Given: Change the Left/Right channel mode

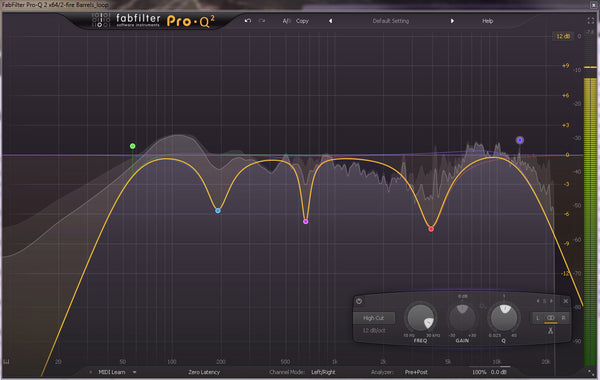Looking at the screenshot, I should coord(323,372).
